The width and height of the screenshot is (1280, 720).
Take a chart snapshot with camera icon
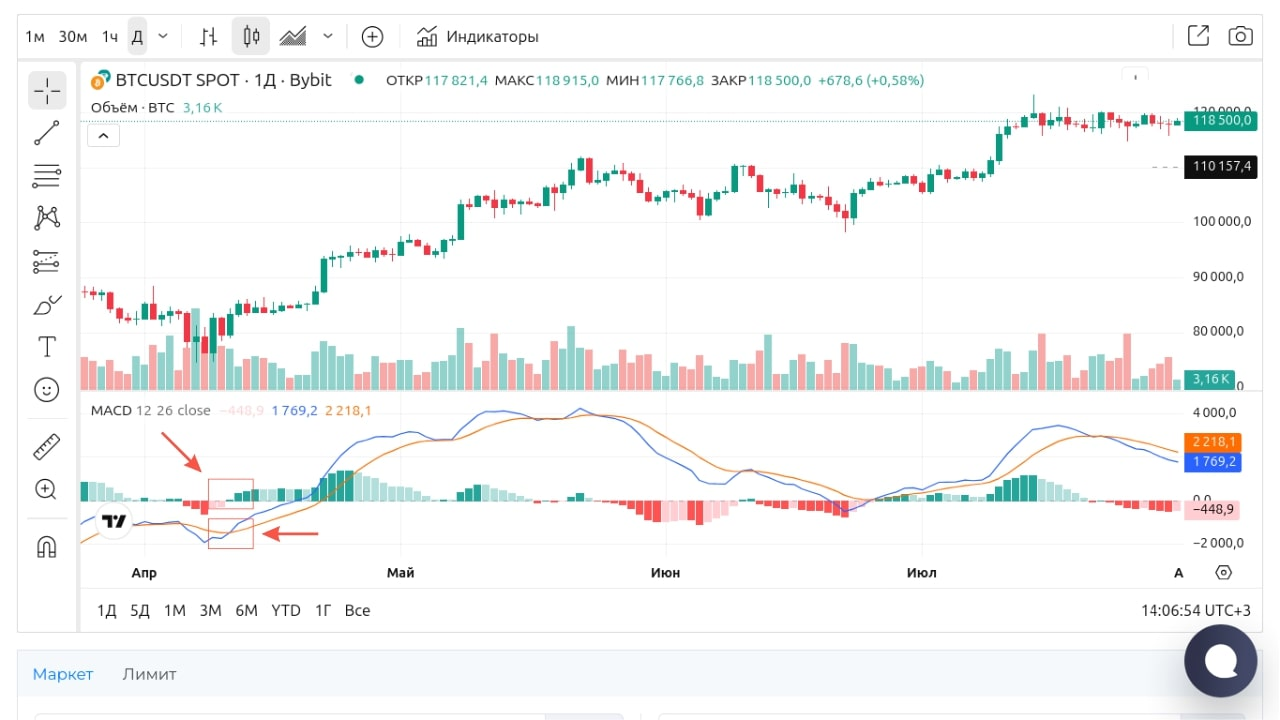(x=1240, y=36)
